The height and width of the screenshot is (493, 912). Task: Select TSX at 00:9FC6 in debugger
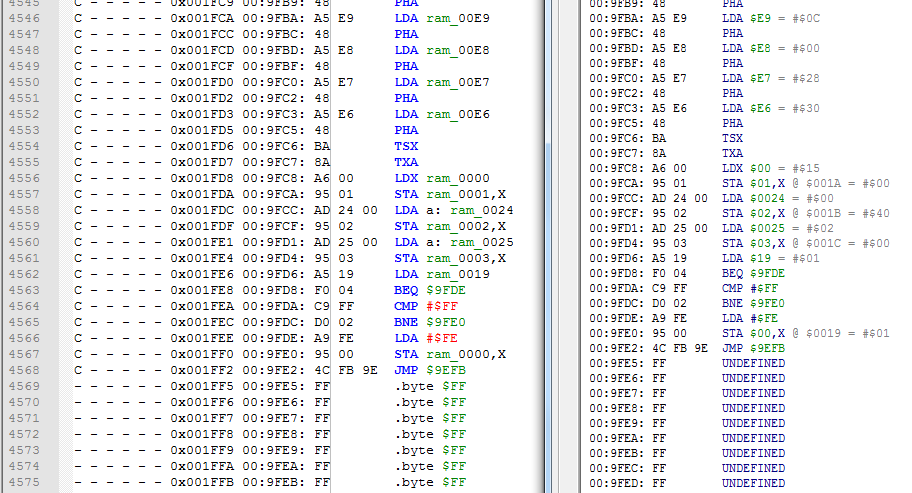click(732, 138)
